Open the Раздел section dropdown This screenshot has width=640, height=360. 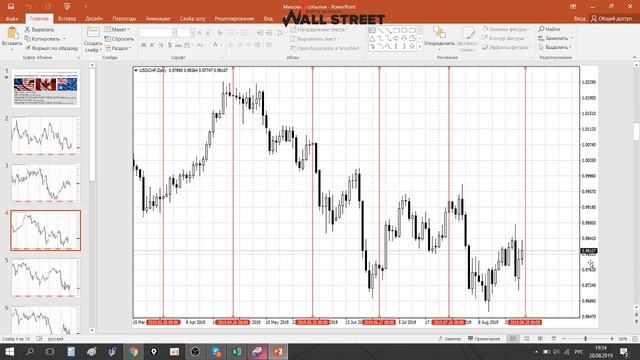tap(118, 48)
